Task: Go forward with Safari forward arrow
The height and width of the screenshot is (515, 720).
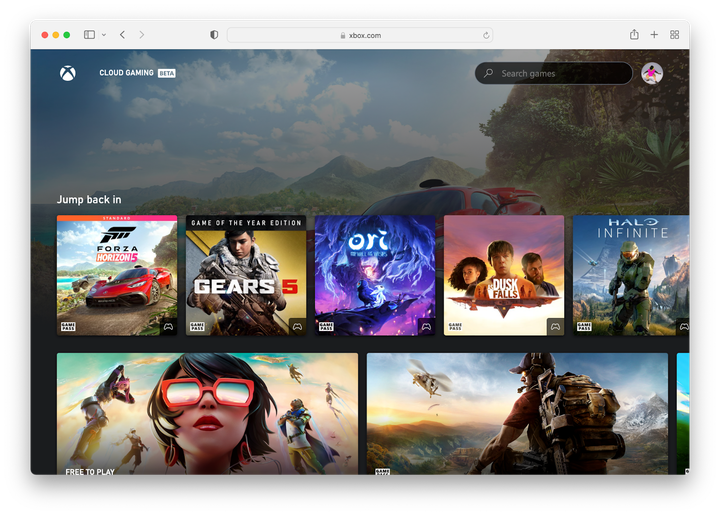Action: click(141, 35)
